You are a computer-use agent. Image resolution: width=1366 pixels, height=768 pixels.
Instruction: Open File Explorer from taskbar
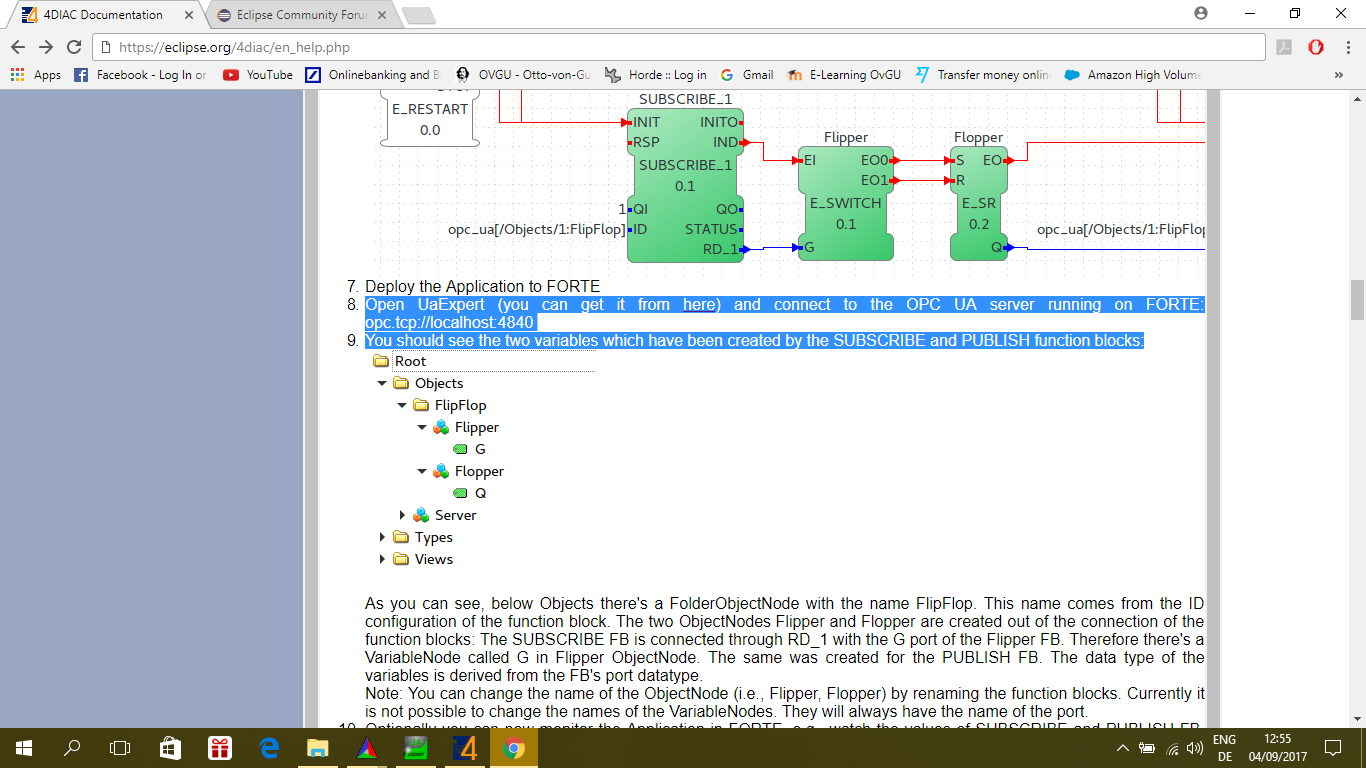point(318,747)
